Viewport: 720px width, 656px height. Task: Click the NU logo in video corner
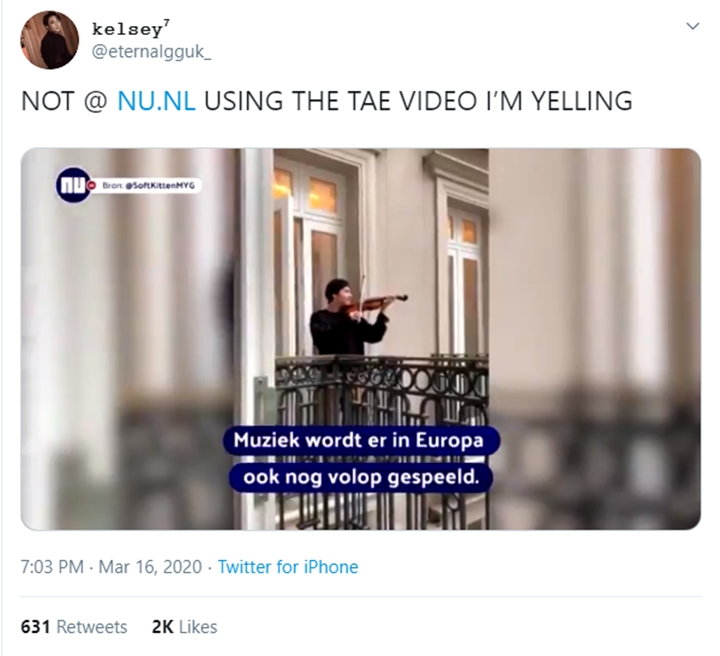72,184
